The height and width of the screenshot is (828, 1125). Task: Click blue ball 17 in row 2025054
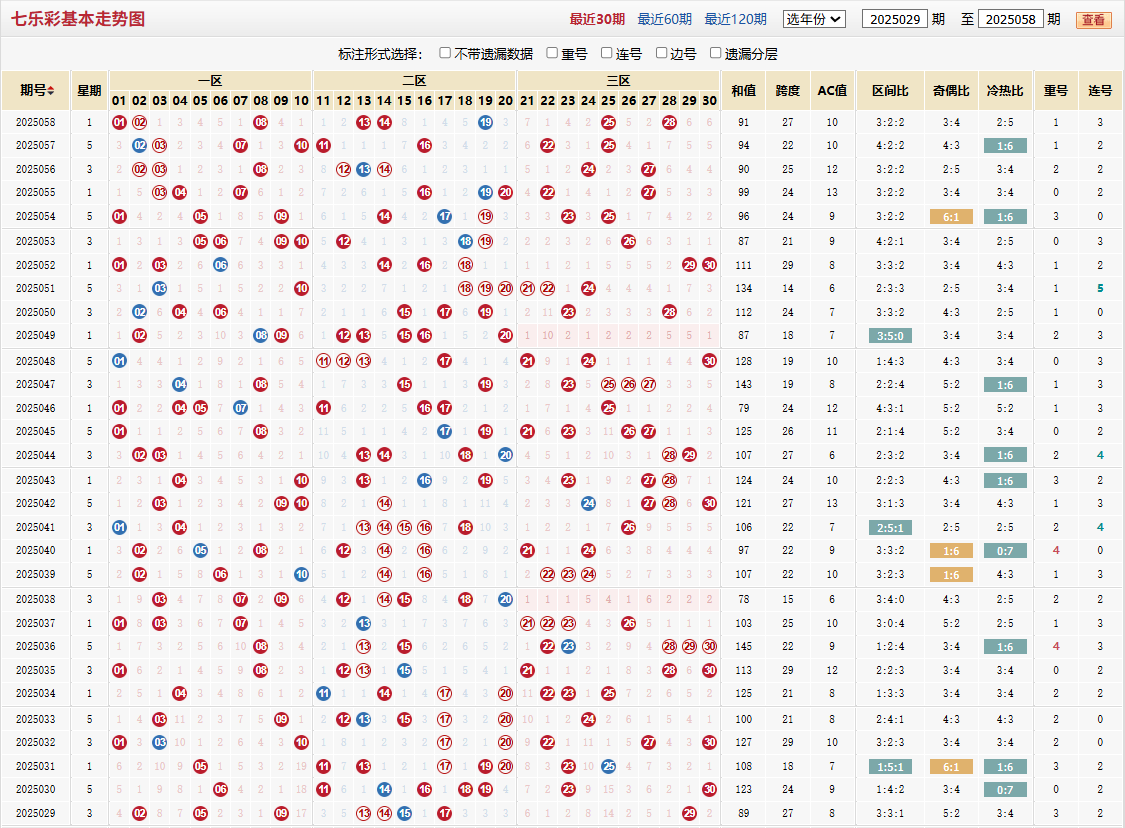pos(445,216)
